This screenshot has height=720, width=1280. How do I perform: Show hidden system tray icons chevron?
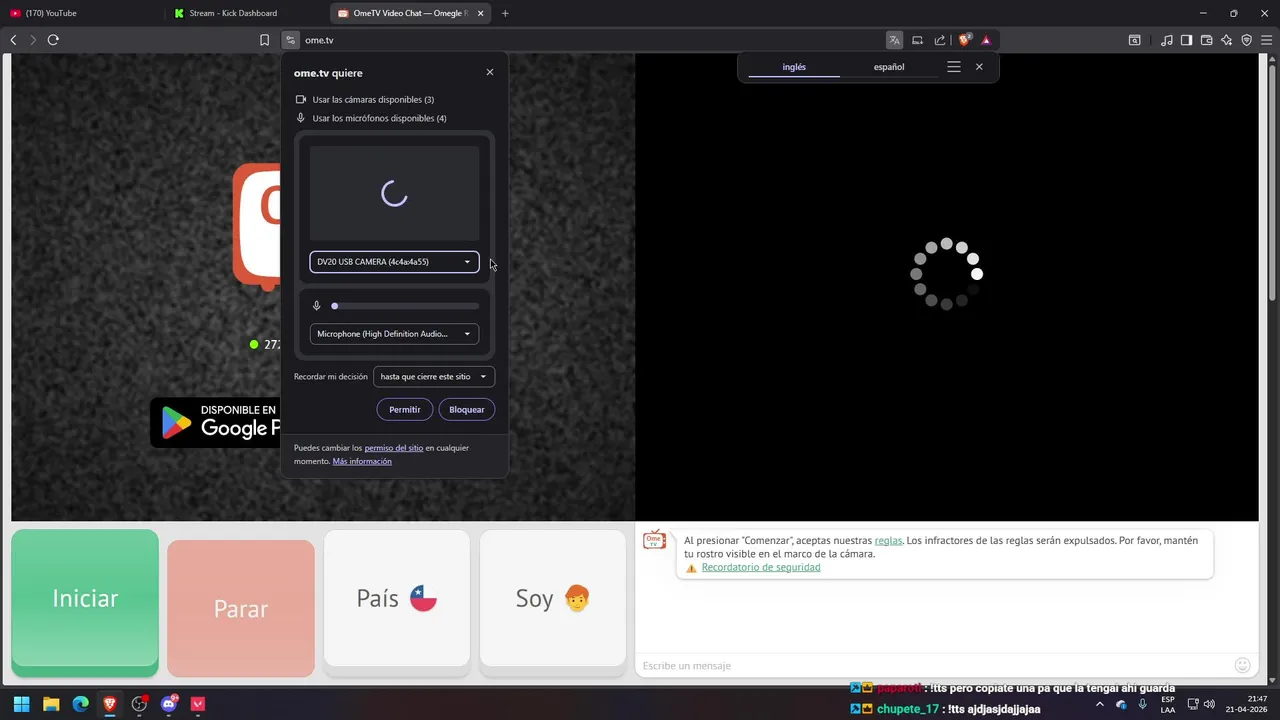pyautogui.click(x=1100, y=704)
